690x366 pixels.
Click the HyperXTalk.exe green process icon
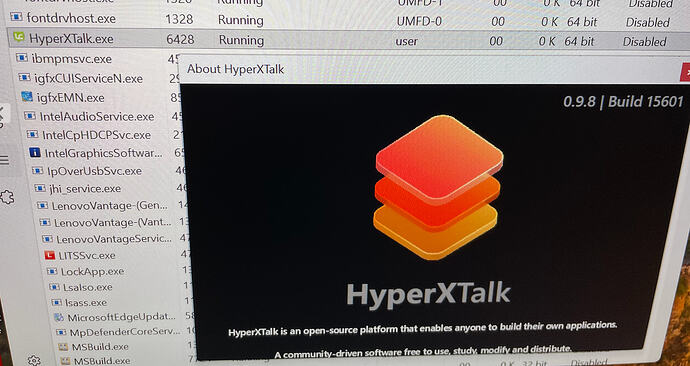pyautogui.click(x=18, y=37)
